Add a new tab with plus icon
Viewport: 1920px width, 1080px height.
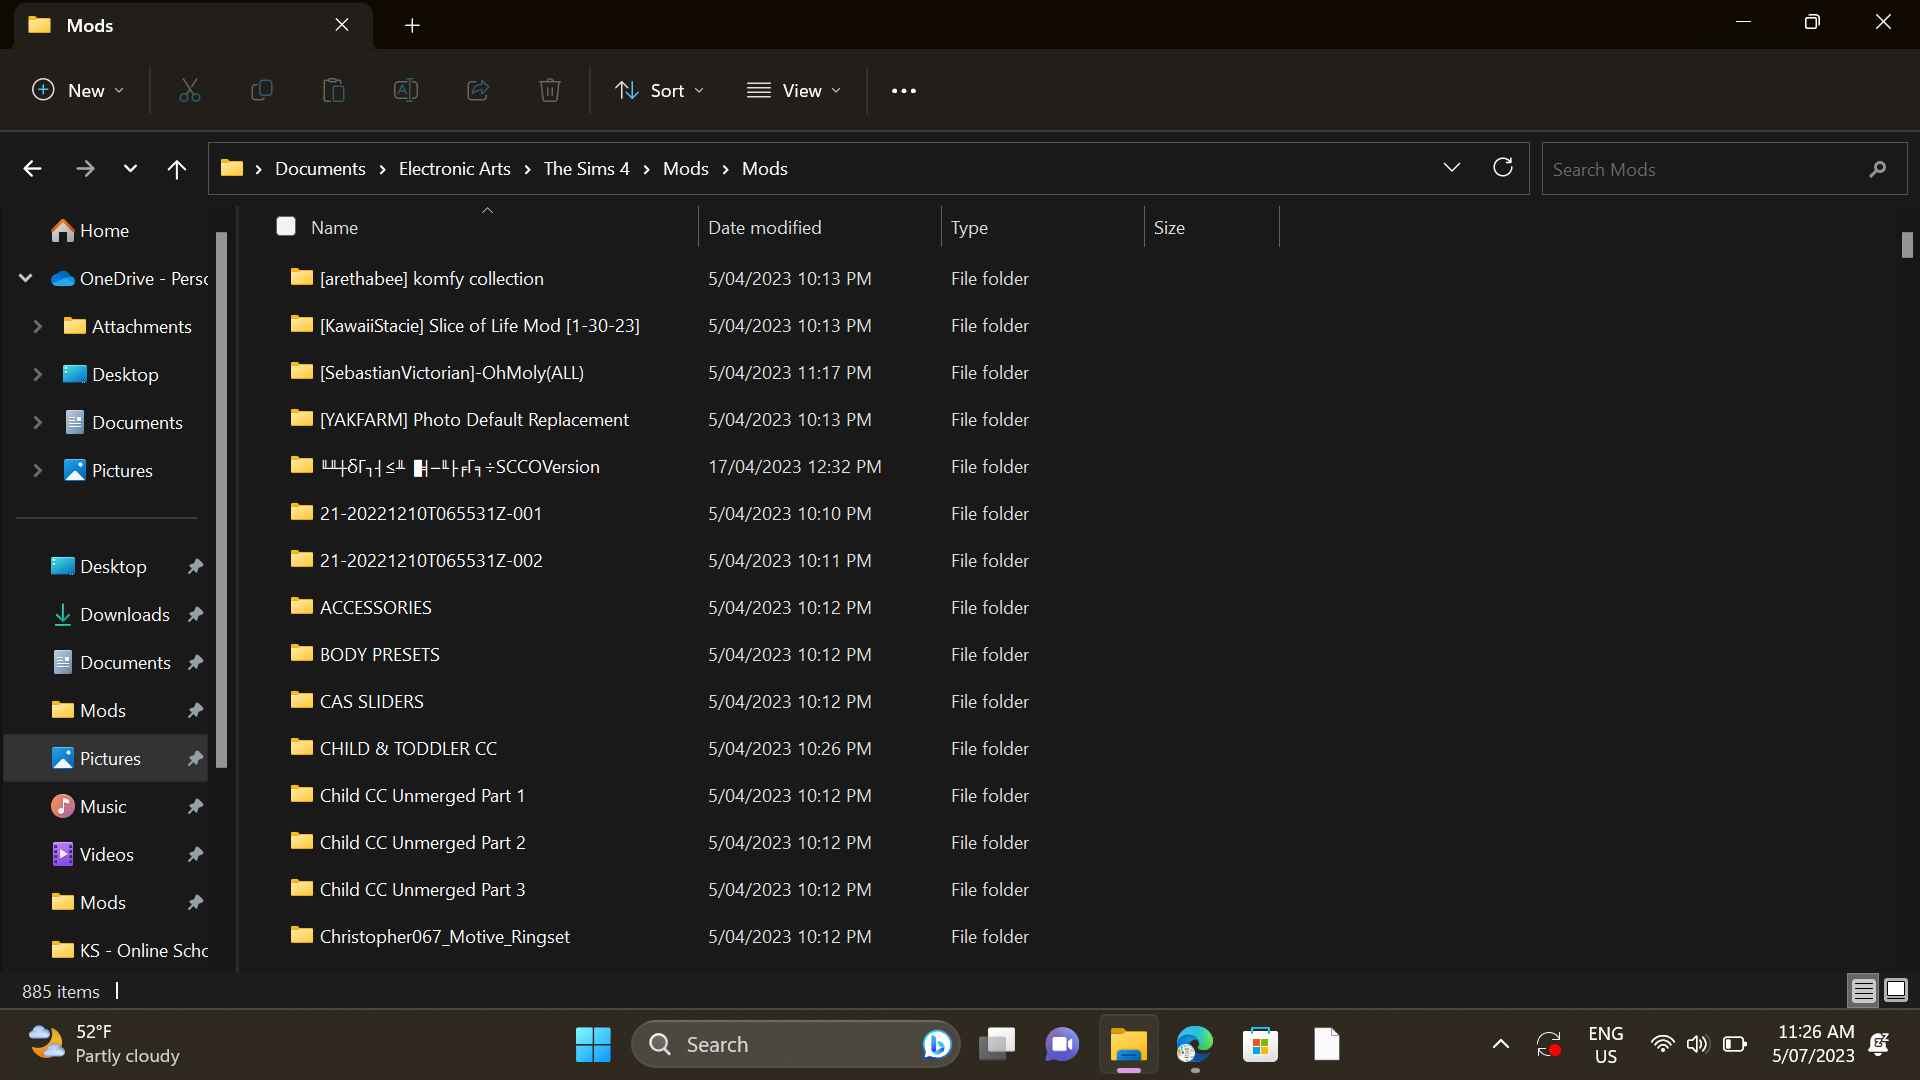click(x=412, y=25)
